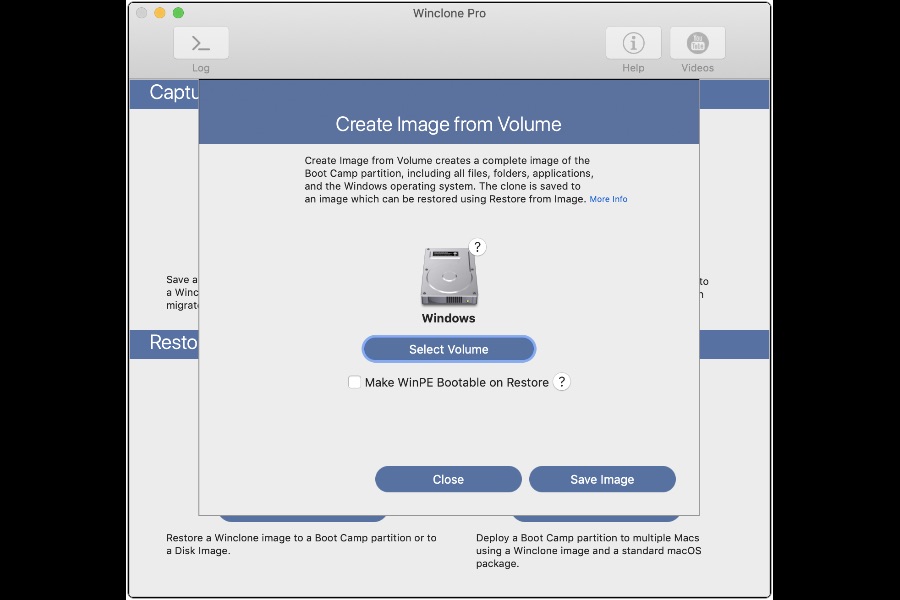Click the Winclone Pro window title

pos(449,13)
